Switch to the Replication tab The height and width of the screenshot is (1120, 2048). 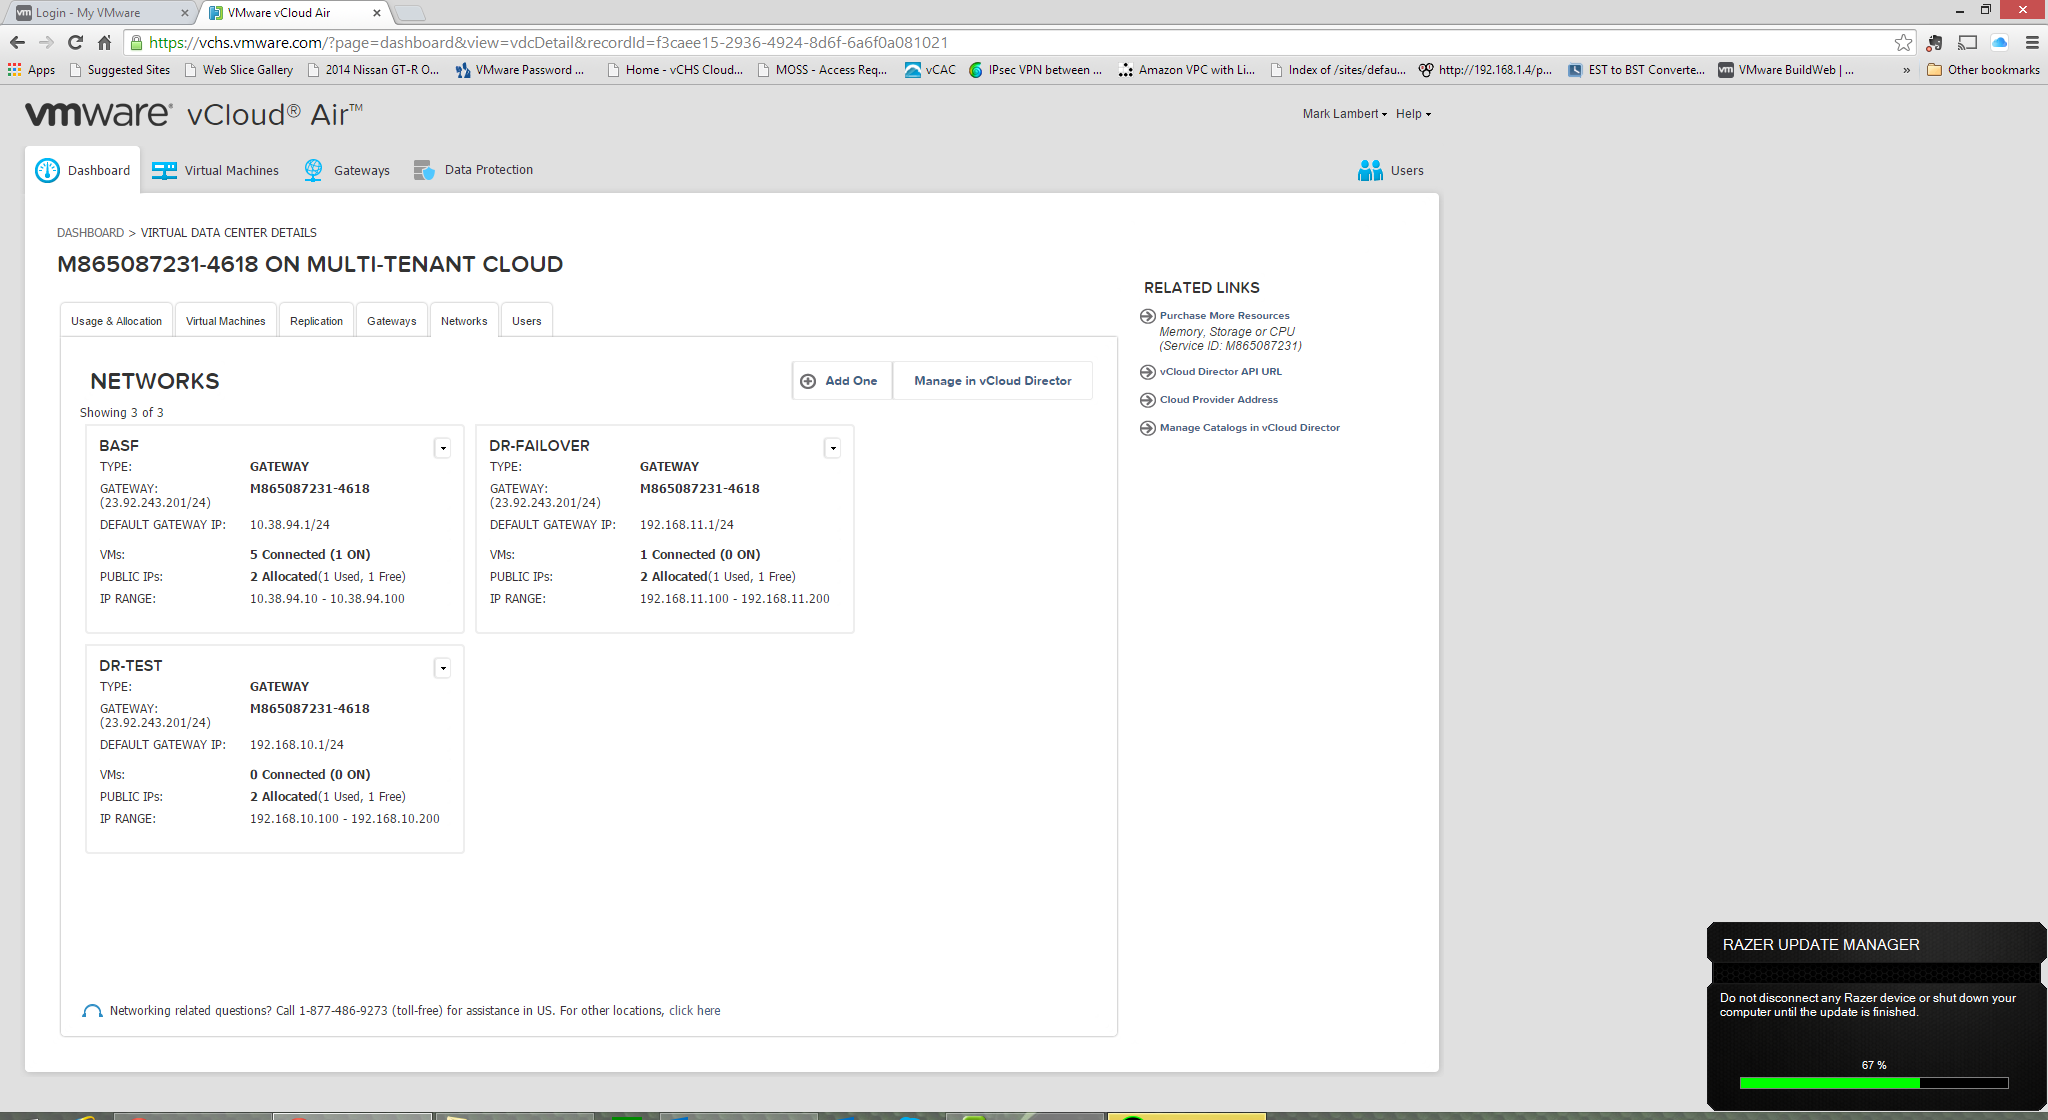[x=316, y=321]
